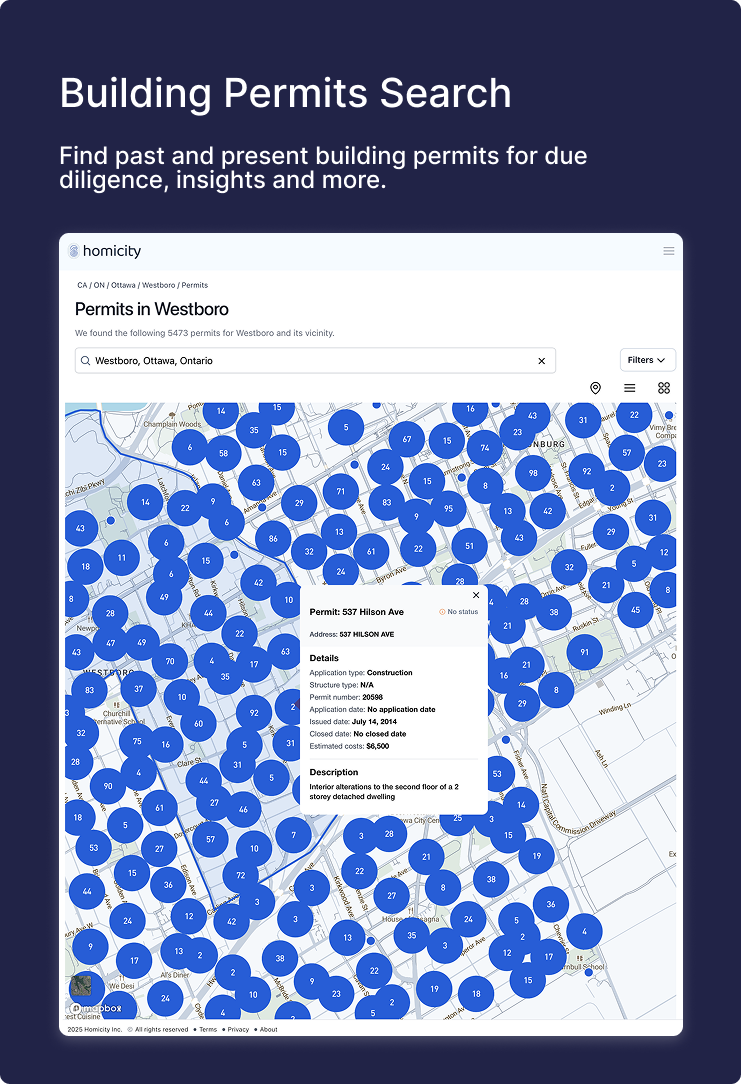Switch to list view icon

[x=629, y=388]
